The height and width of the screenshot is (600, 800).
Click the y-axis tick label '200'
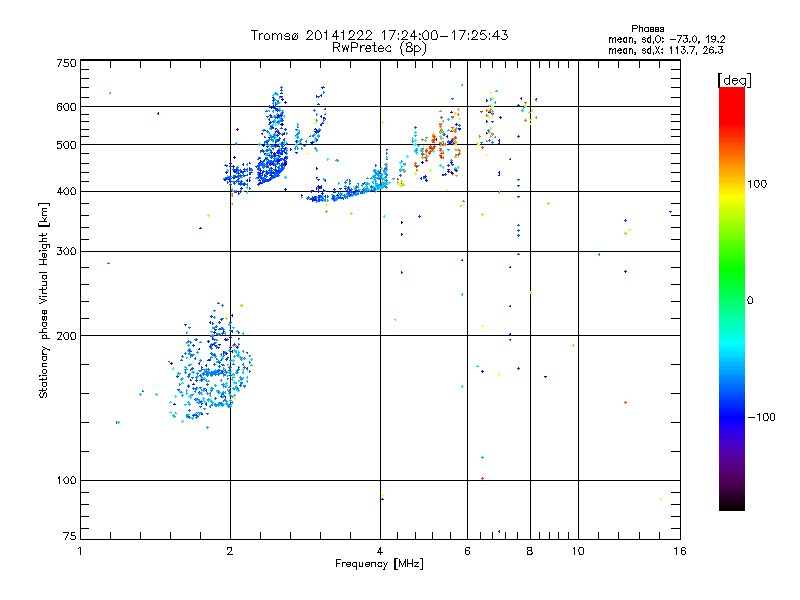coord(66,336)
